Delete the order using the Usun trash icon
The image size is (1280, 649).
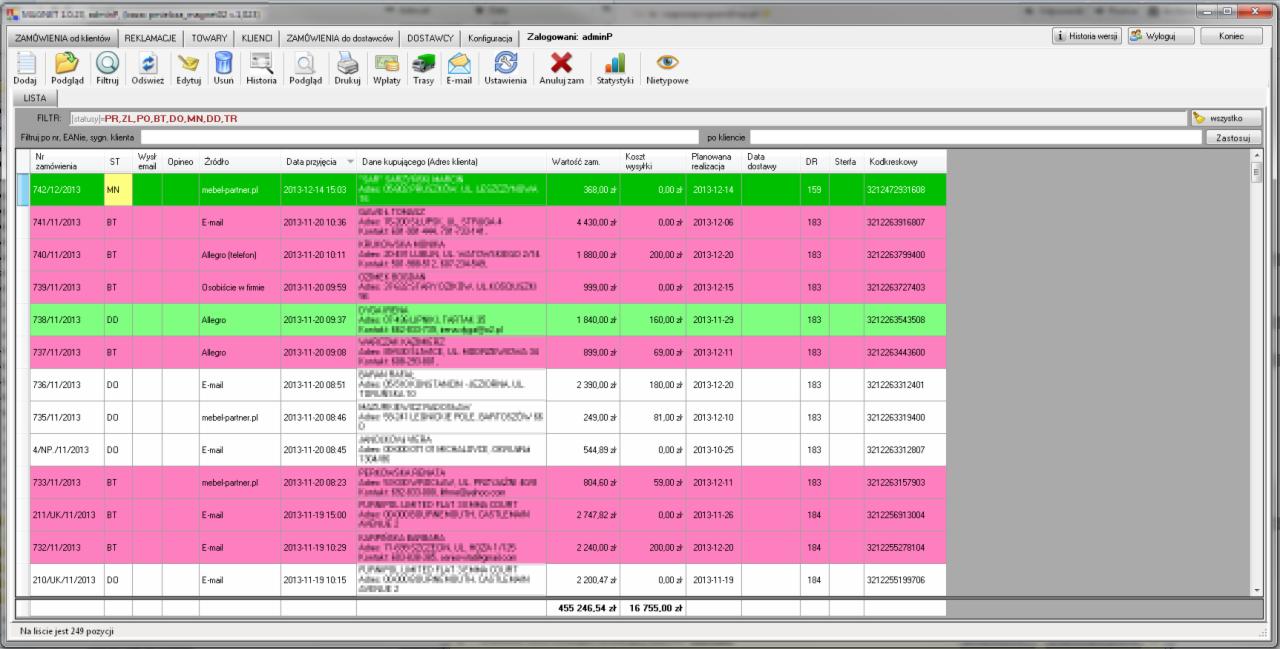(x=223, y=64)
